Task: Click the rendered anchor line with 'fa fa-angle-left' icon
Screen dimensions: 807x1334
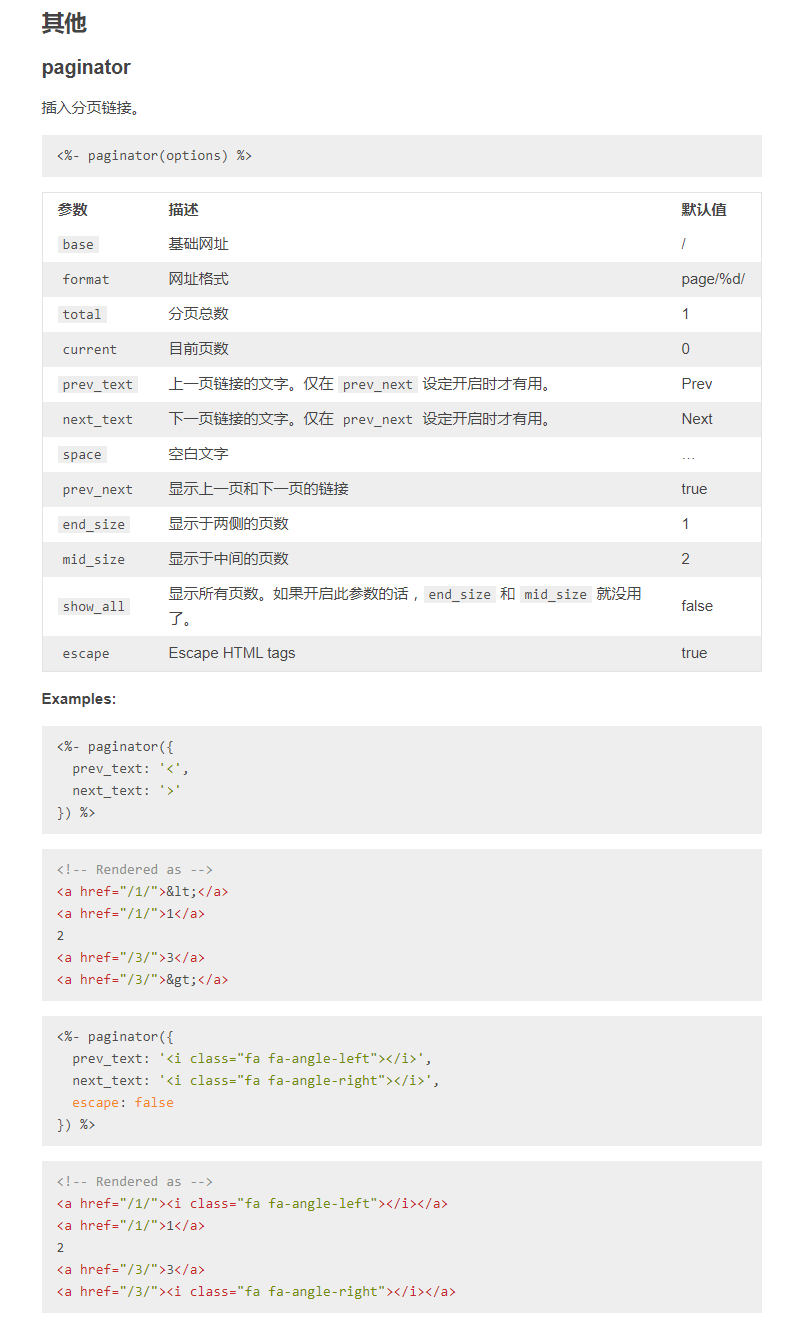Action: [252, 1204]
